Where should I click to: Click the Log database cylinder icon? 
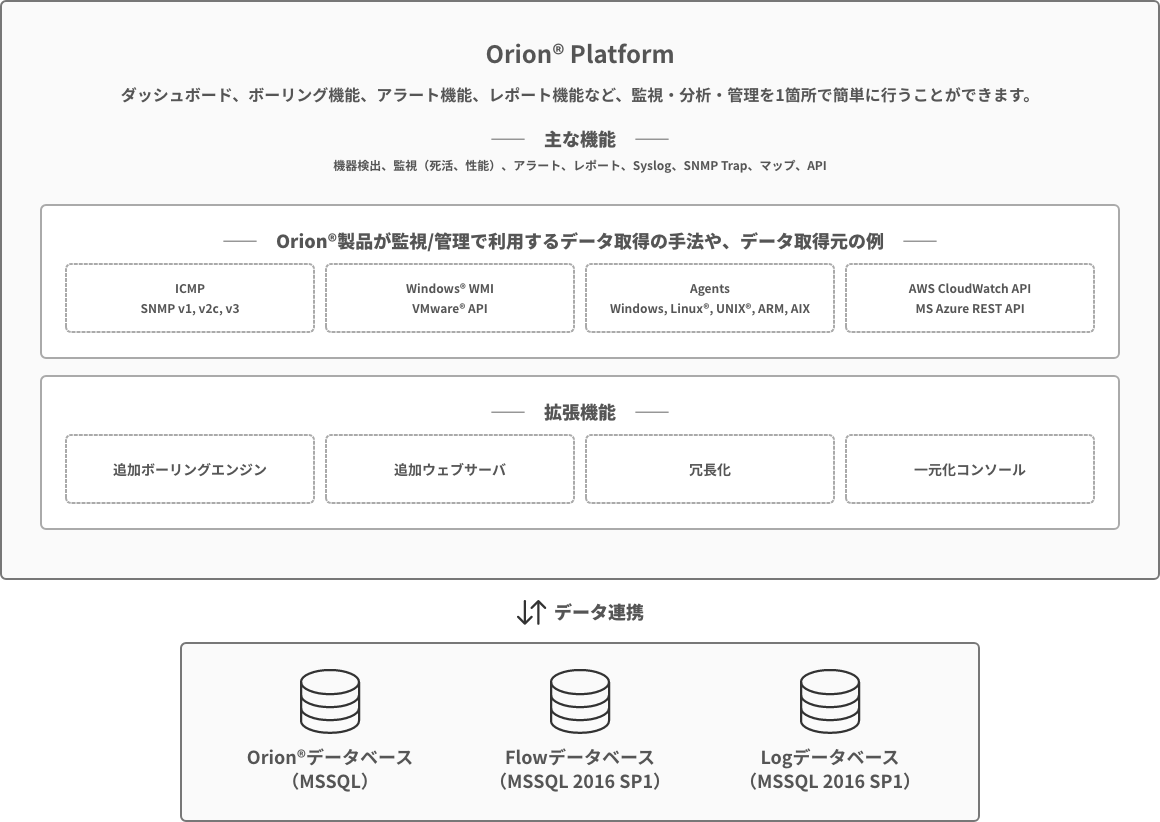830,701
